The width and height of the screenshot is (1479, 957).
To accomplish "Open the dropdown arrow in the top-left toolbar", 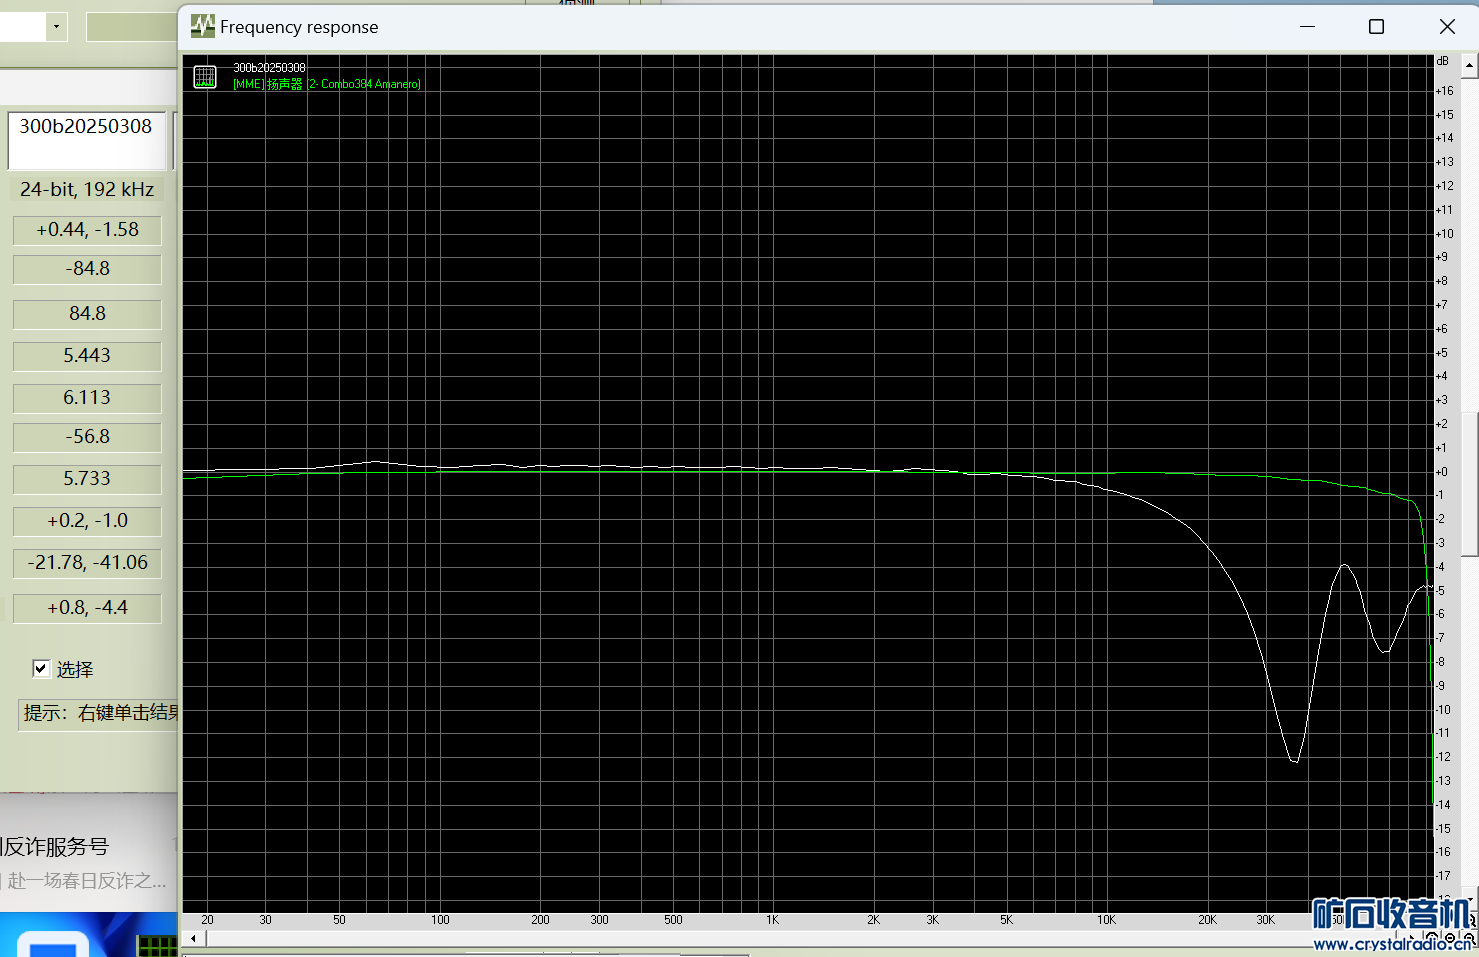I will 56,27.
